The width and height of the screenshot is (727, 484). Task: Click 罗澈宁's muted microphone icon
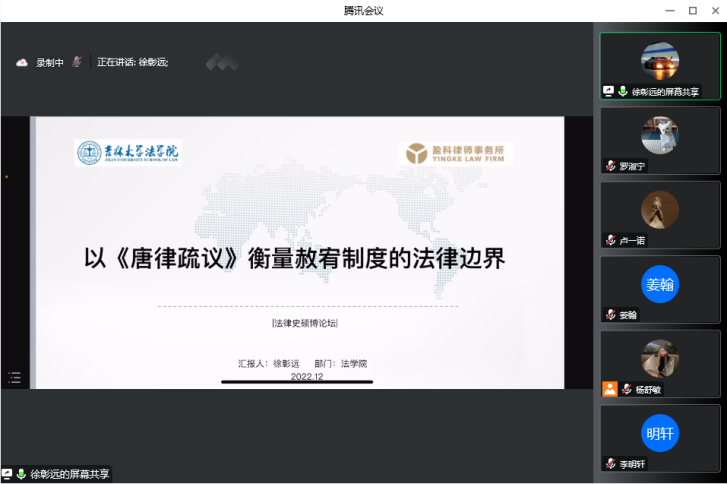610,166
